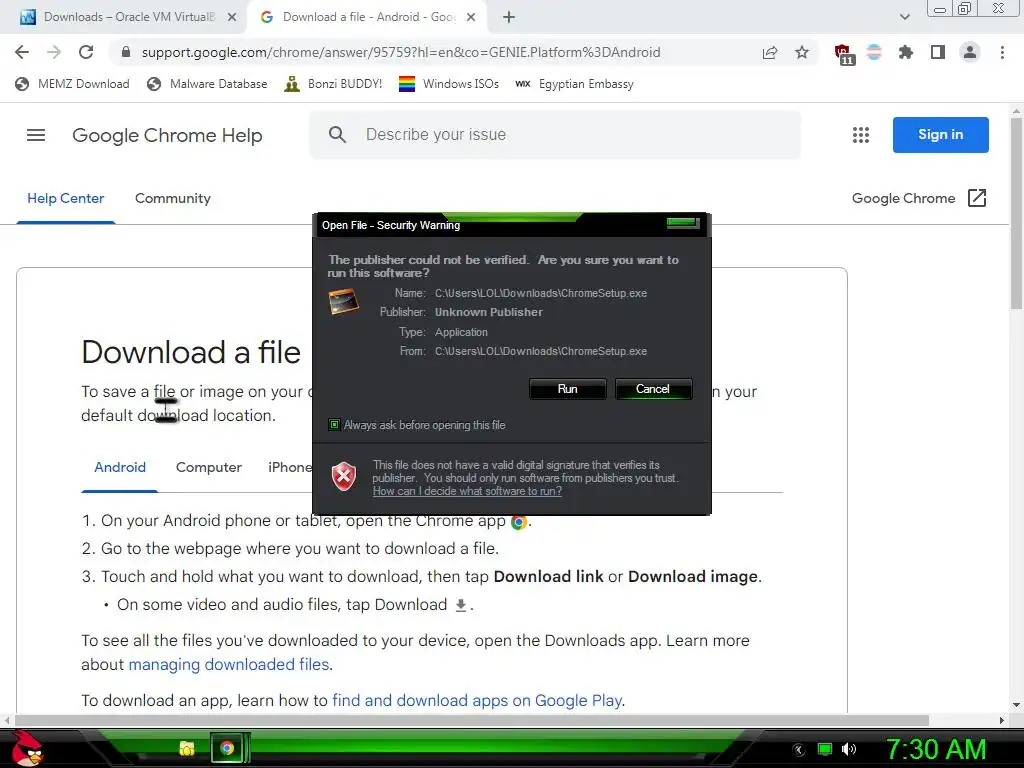Click the page scroll-down arrow
The image size is (1024, 768).
pos(1016,705)
